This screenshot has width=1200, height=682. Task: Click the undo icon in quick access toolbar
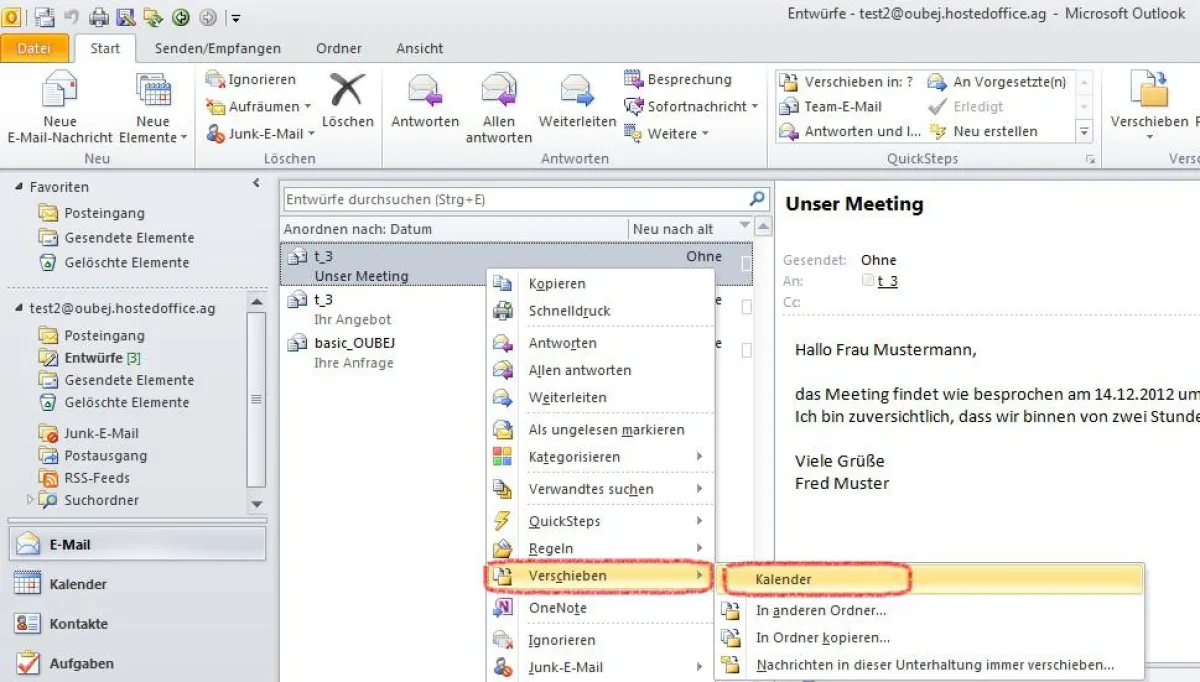[70, 17]
